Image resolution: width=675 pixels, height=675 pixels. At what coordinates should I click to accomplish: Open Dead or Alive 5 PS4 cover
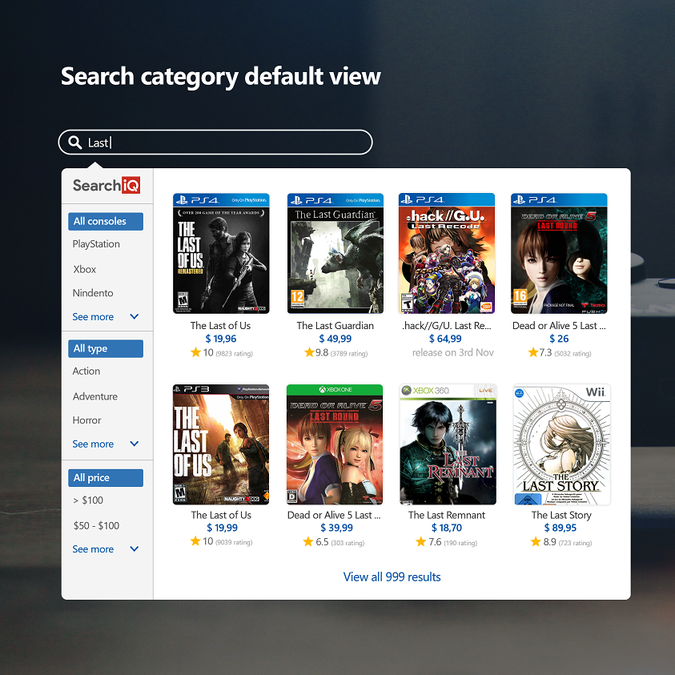tap(559, 253)
